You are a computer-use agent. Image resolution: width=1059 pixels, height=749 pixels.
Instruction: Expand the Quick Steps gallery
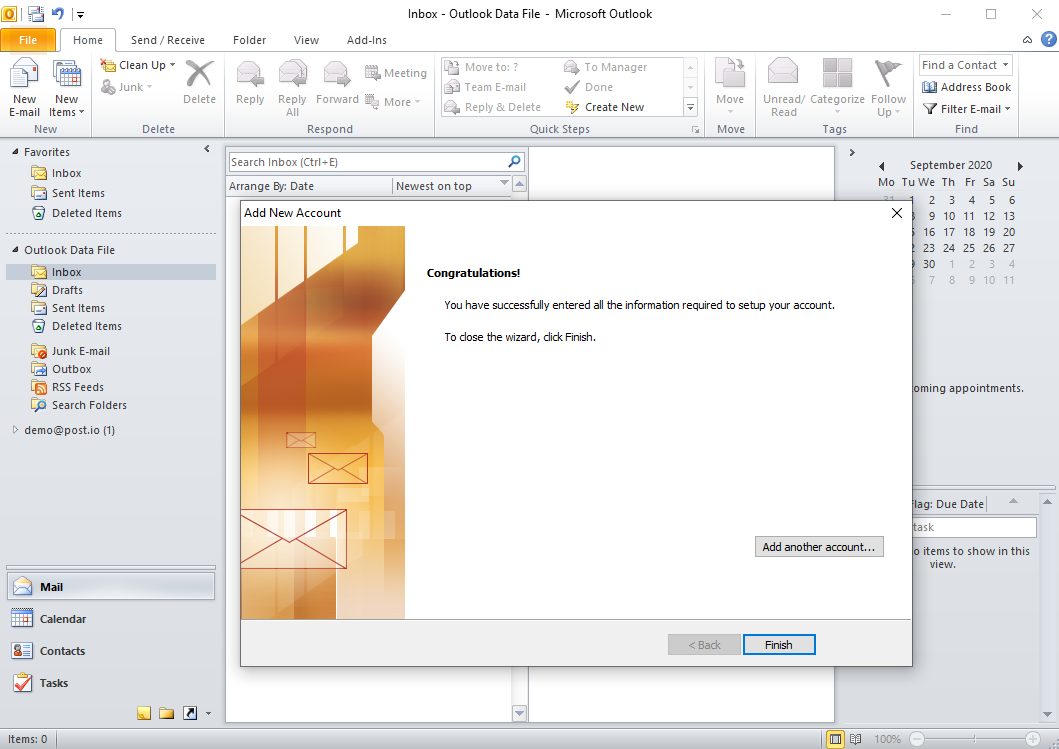690,107
